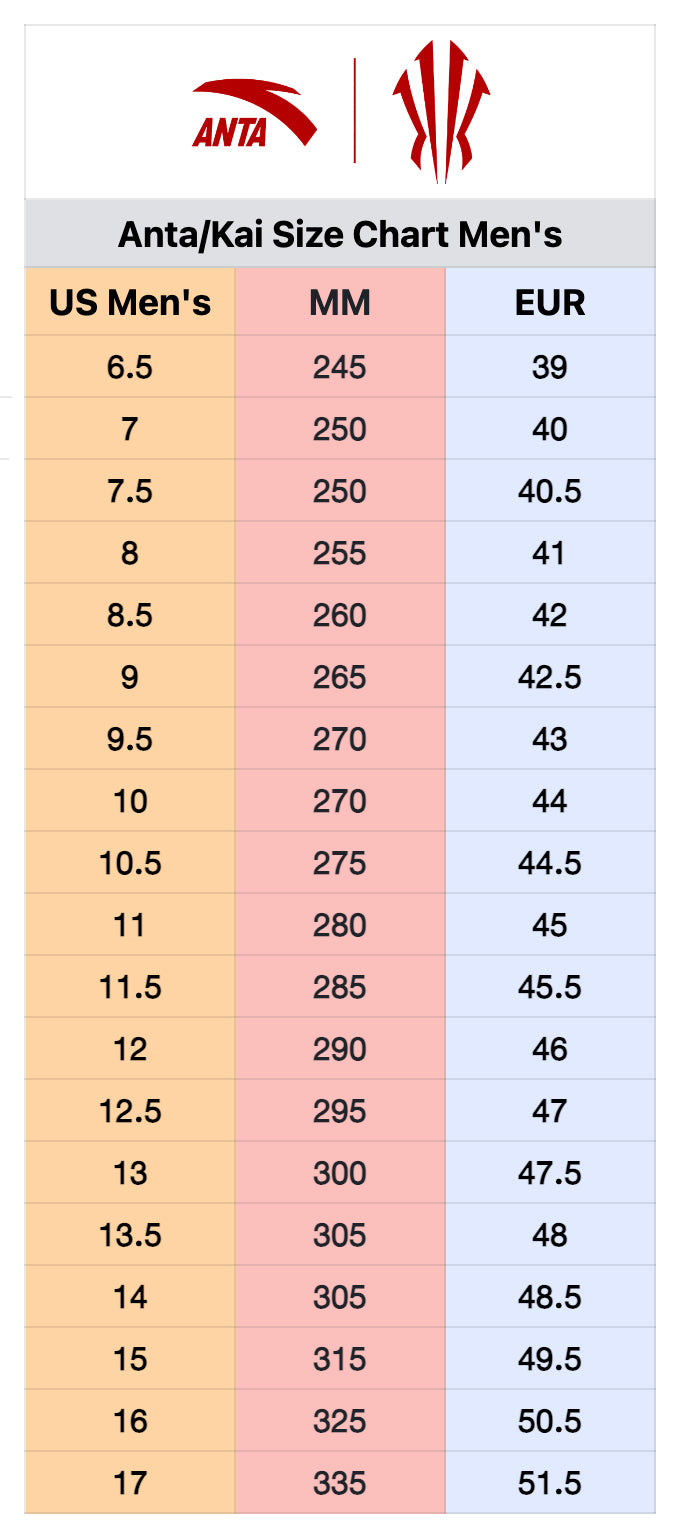Image resolution: width=682 pixels, height=1538 pixels.
Task: Click the US Men's size 12.5 cell
Action: [x=130, y=1111]
